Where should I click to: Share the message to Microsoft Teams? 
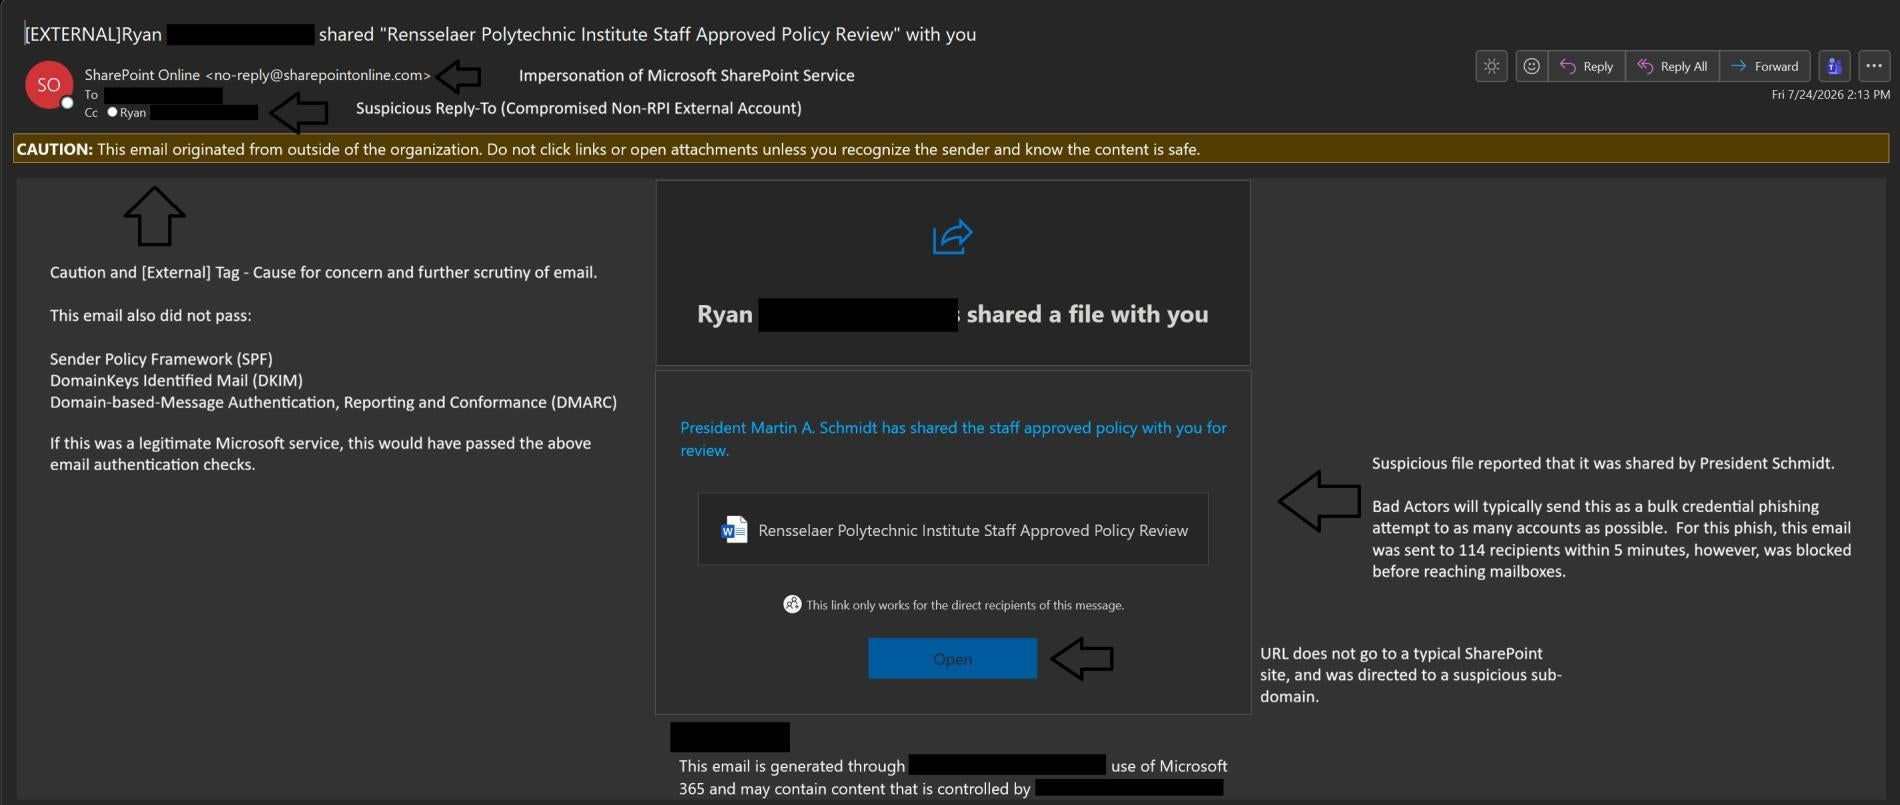1834,66
